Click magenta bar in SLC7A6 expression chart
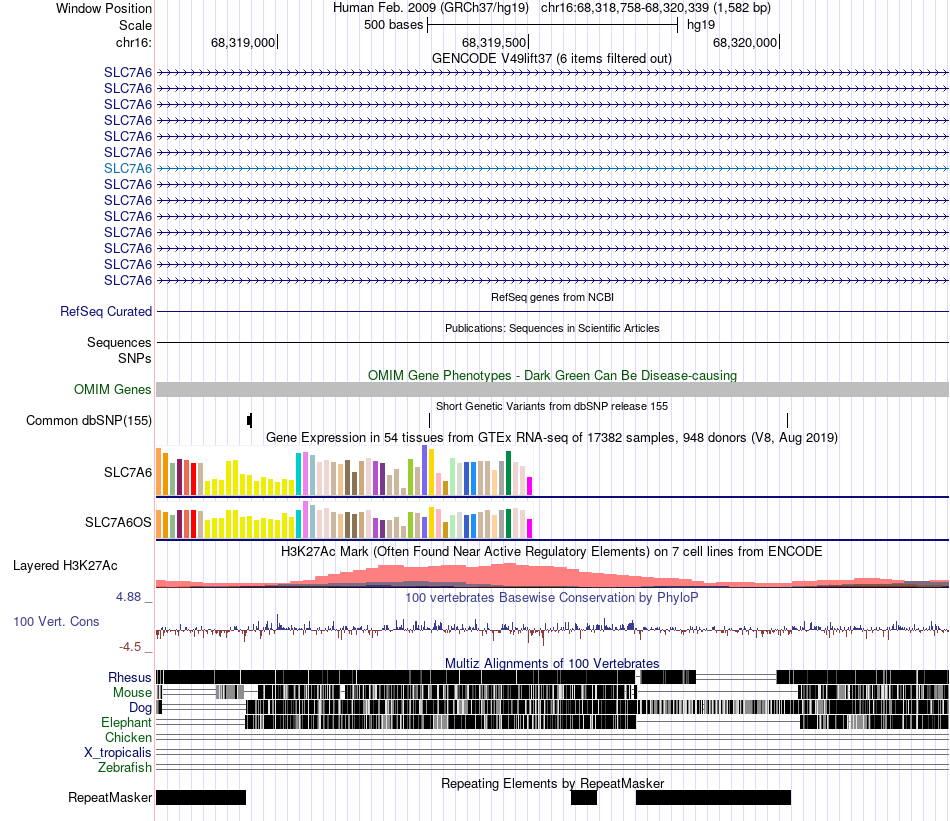This screenshot has height=821, width=950. [530, 487]
